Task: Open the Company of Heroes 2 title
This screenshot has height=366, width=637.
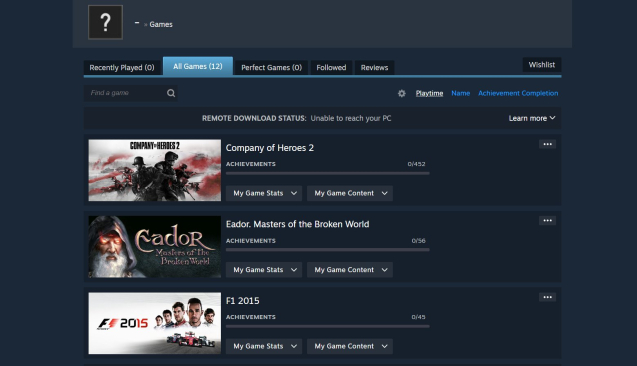Action: [x=270, y=148]
